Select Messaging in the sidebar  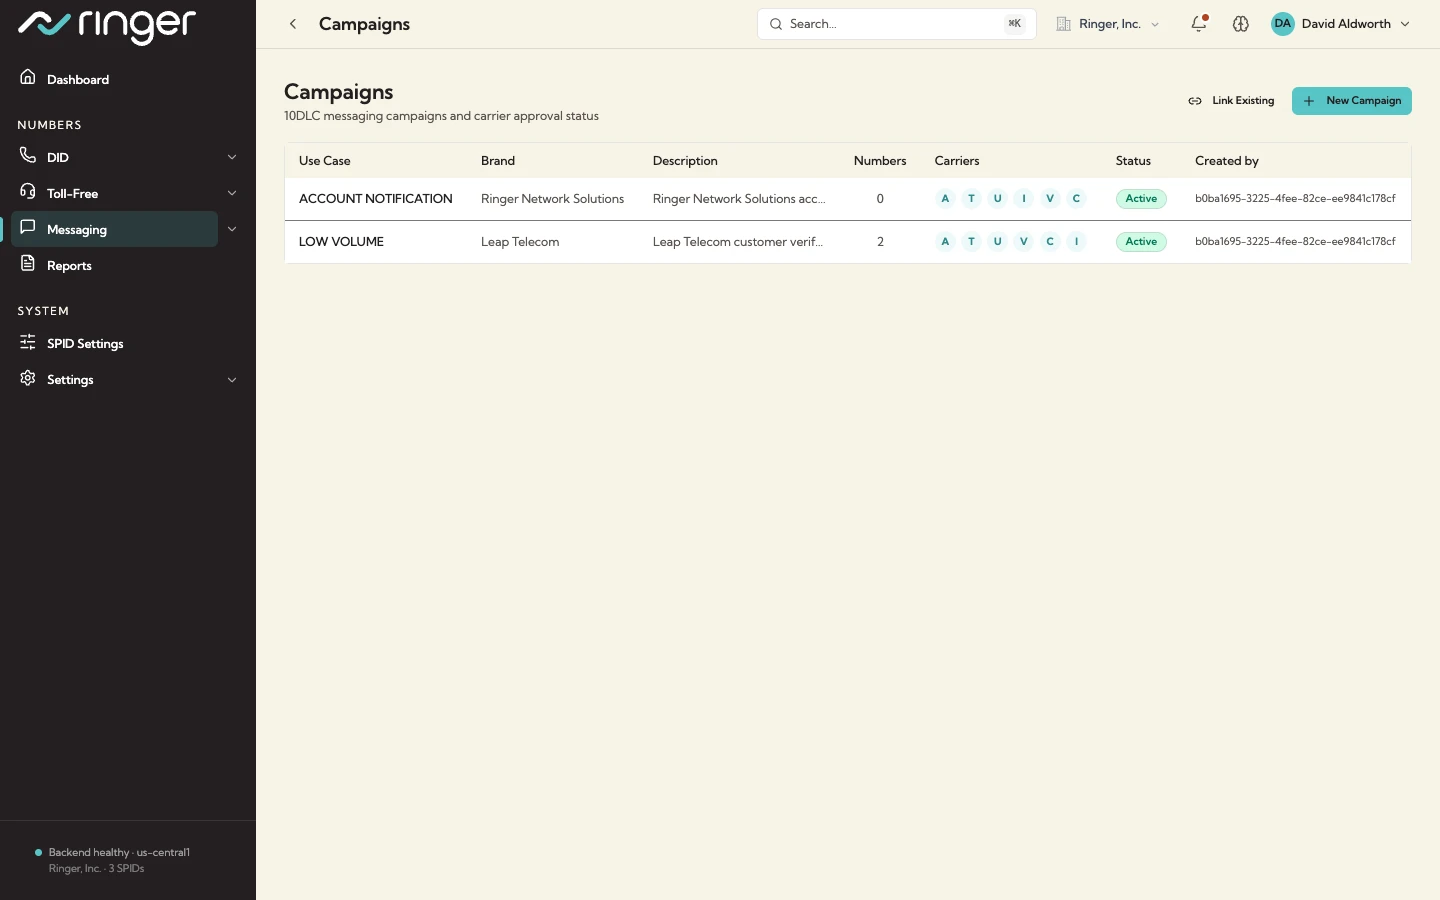[x=114, y=229]
